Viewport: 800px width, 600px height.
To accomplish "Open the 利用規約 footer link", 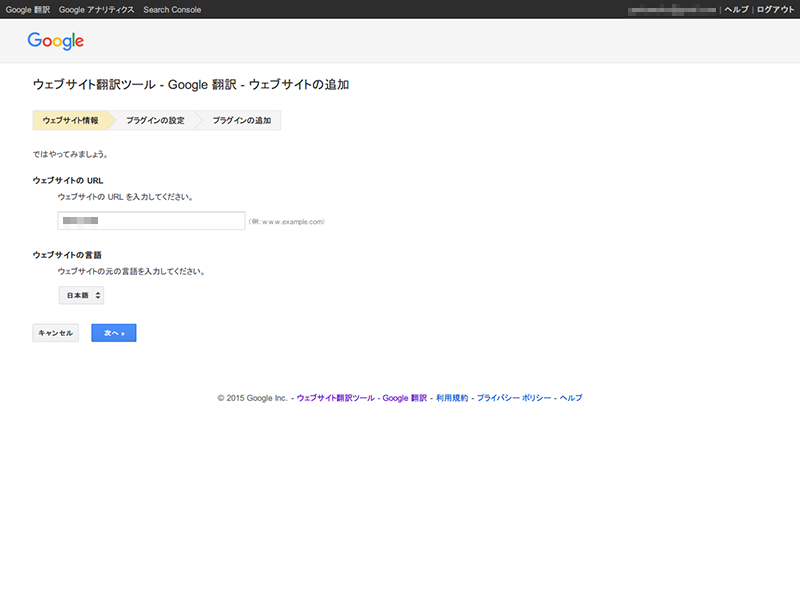I will tap(452, 398).
